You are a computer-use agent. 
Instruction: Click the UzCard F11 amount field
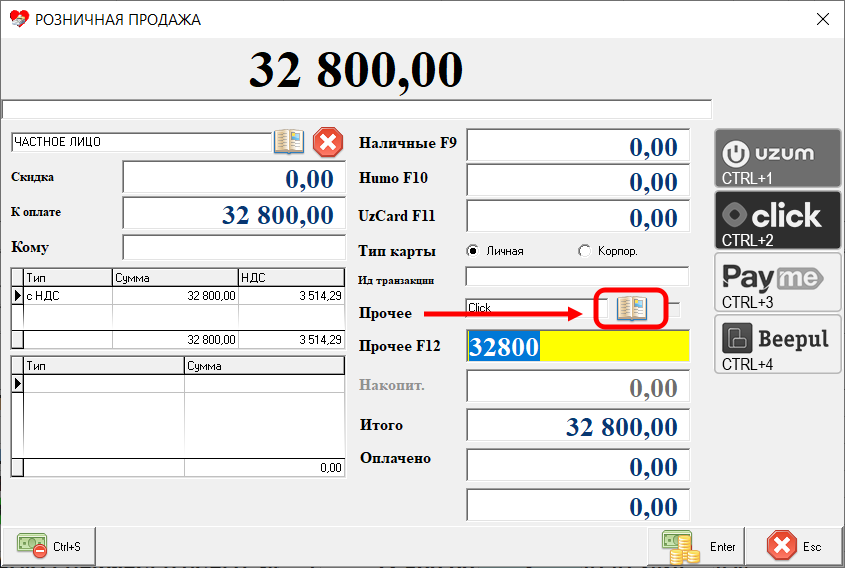[x=578, y=216]
